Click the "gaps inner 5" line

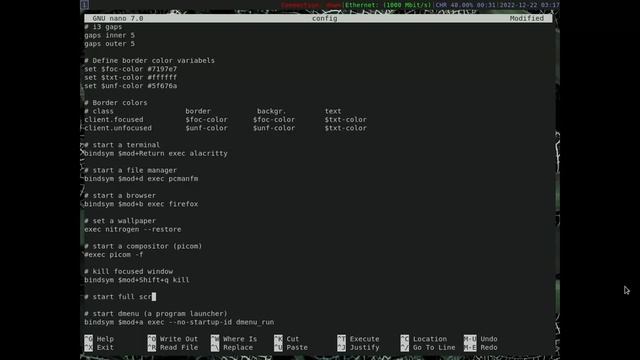pos(109,36)
